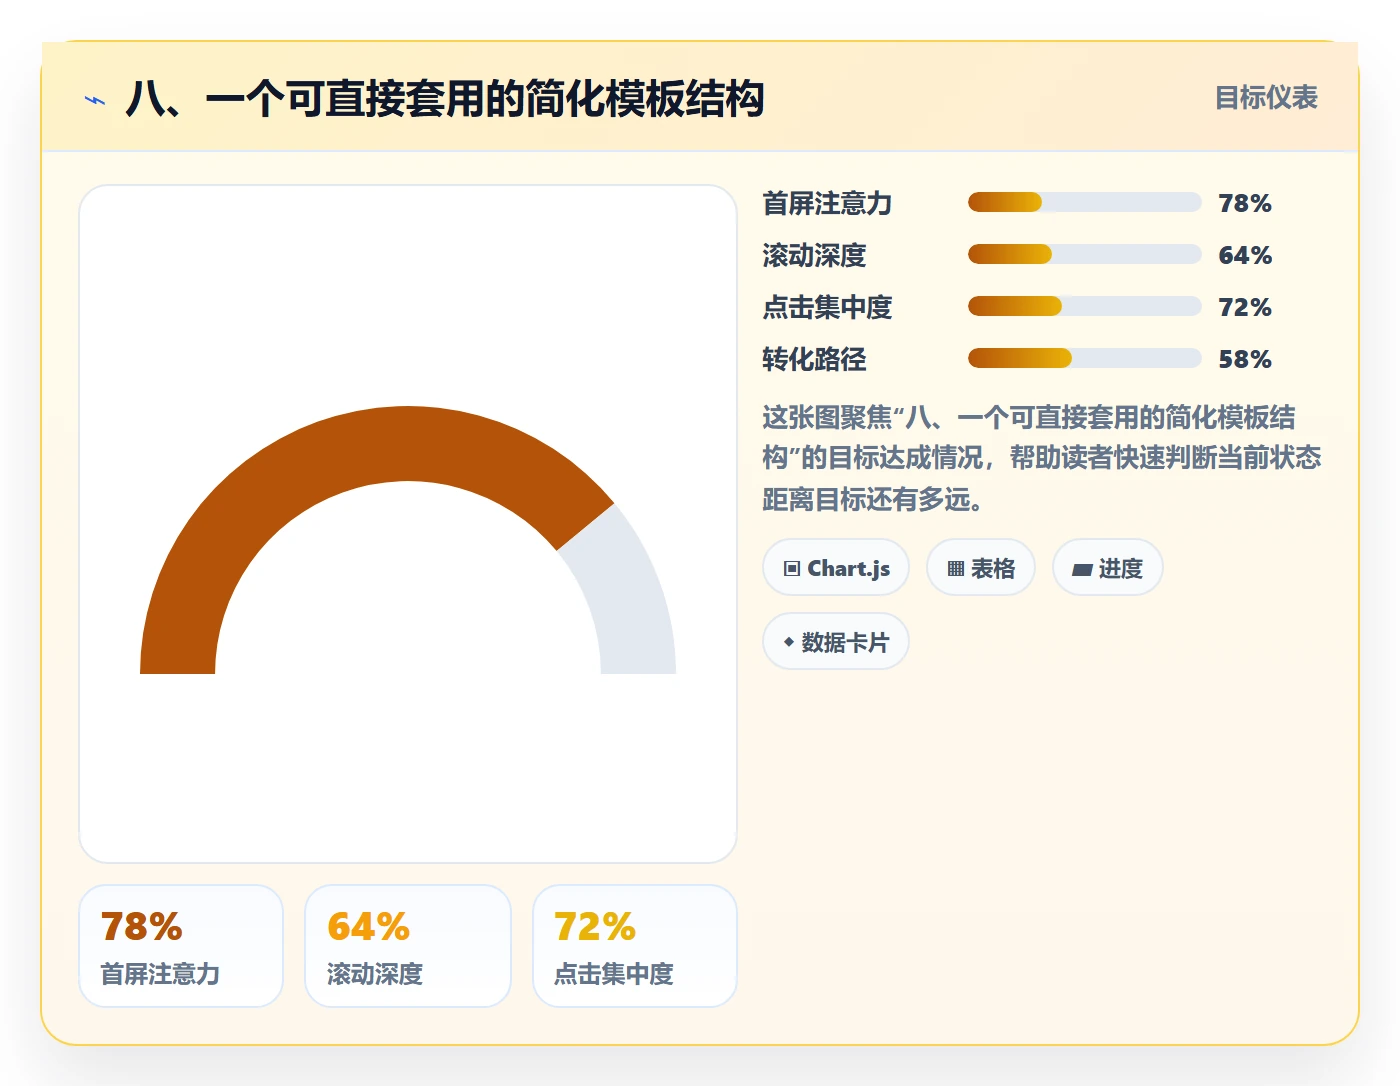Open the 64% 滚动深度 stat card
Screen dimensions: 1400x1086
[408, 946]
